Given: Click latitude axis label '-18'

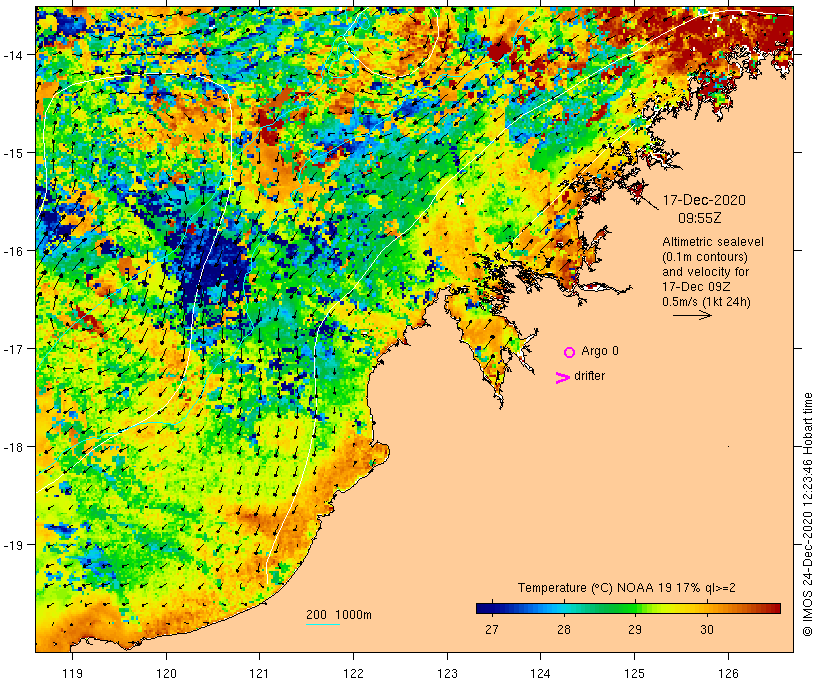Looking at the screenshot, I should (13, 447).
